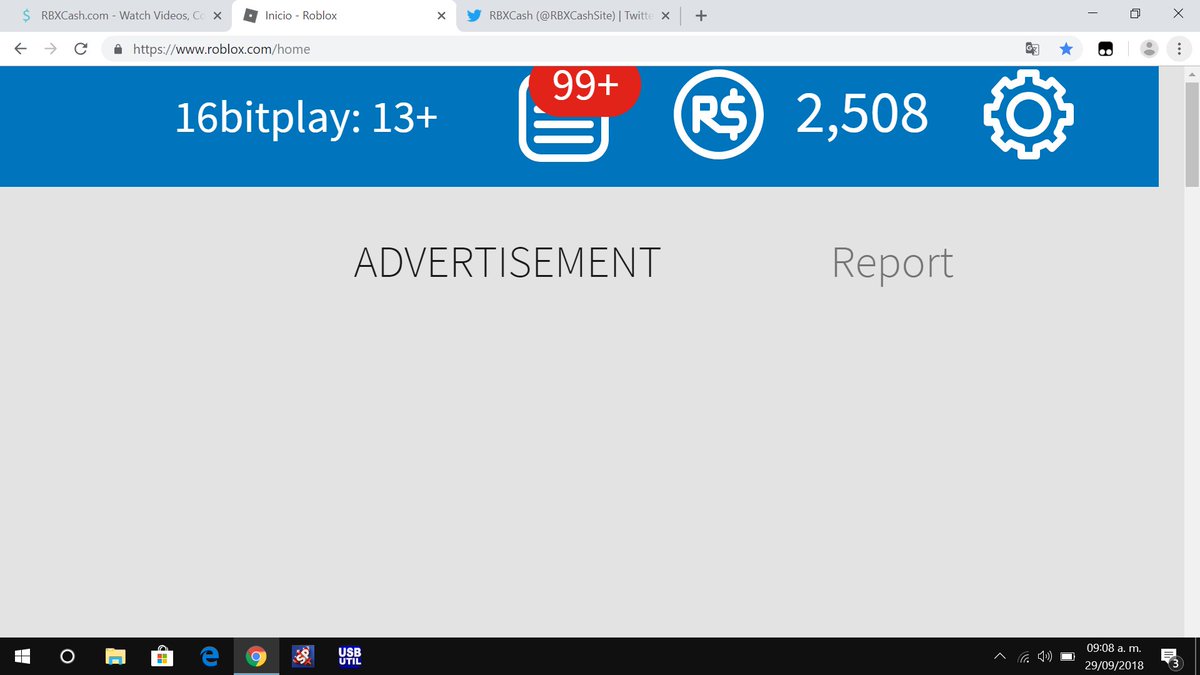Click the Robux balance 2,508

tap(862, 113)
